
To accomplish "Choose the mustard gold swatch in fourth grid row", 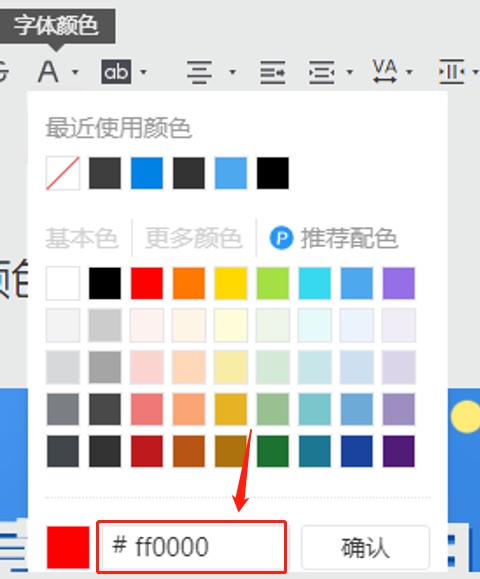I will [x=231, y=409].
